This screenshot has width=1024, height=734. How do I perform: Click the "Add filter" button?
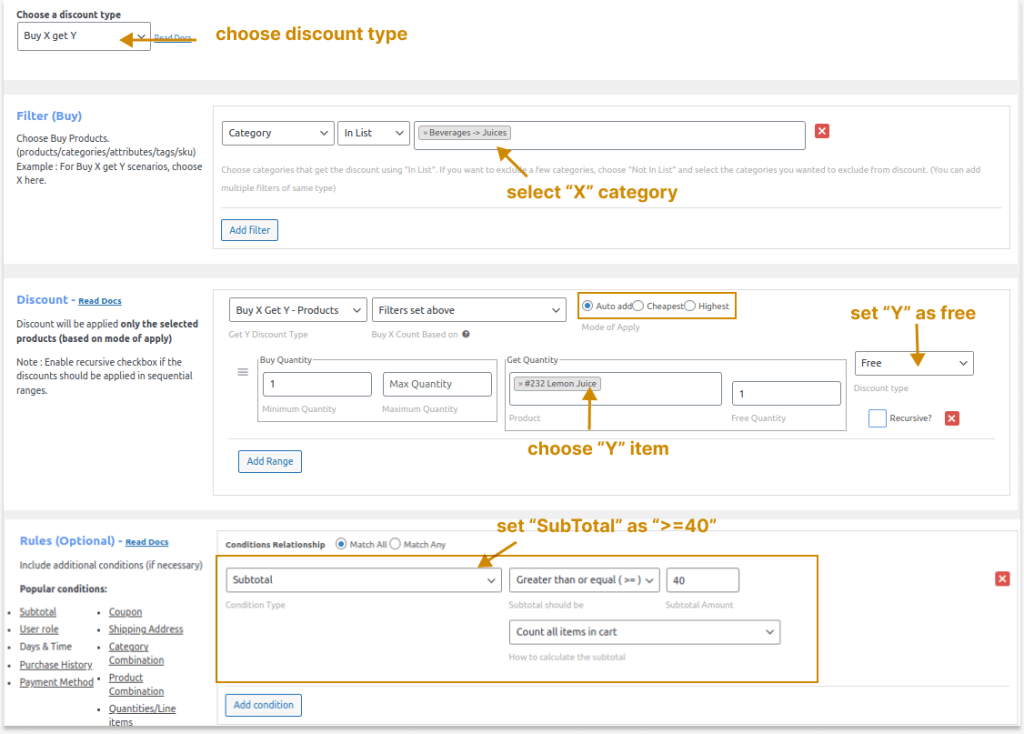[x=248, y=230]
